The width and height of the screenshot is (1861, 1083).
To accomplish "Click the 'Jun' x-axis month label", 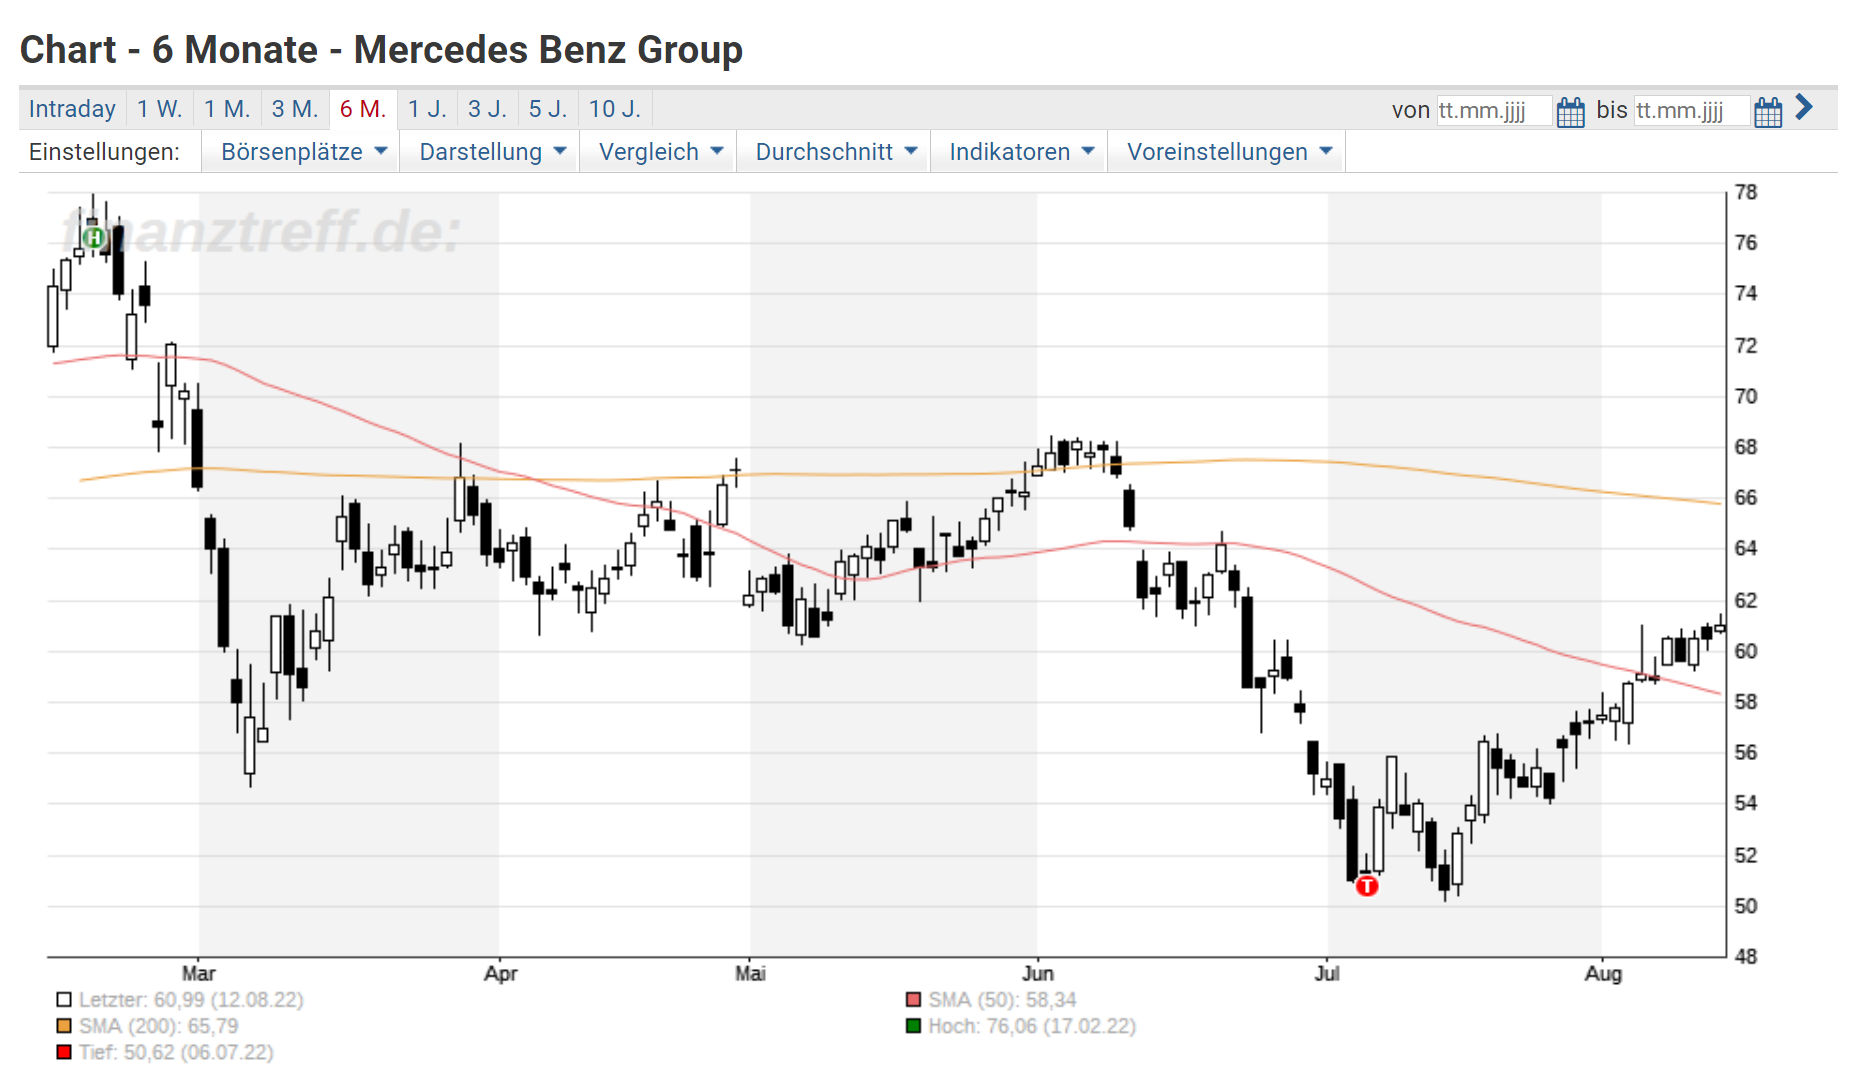I will pyautogui.click(x=1038, y=973).
